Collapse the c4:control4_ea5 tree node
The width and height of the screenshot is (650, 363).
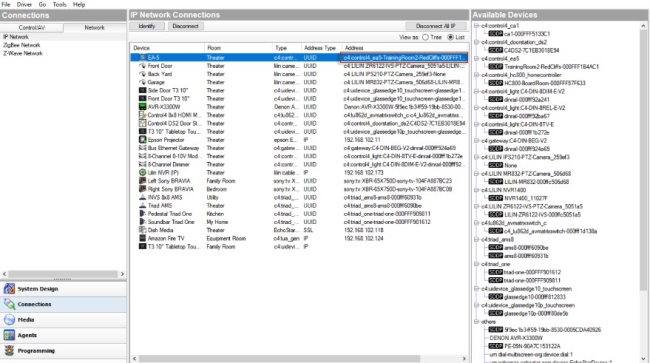tap(477, 58)
